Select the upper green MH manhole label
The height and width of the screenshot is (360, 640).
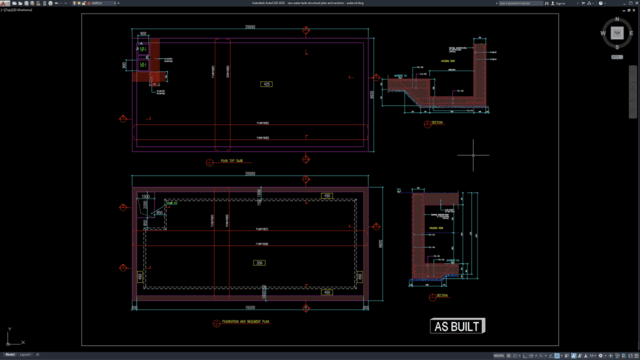tap(143, 49)
